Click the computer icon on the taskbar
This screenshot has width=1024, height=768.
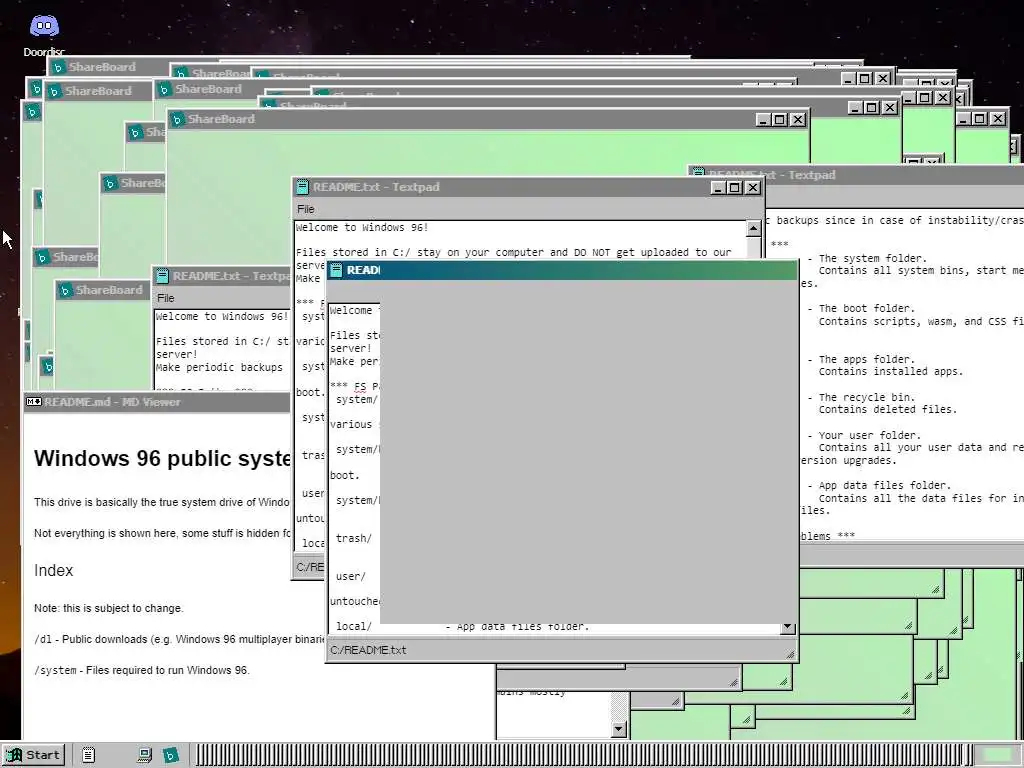coord(144,755)
